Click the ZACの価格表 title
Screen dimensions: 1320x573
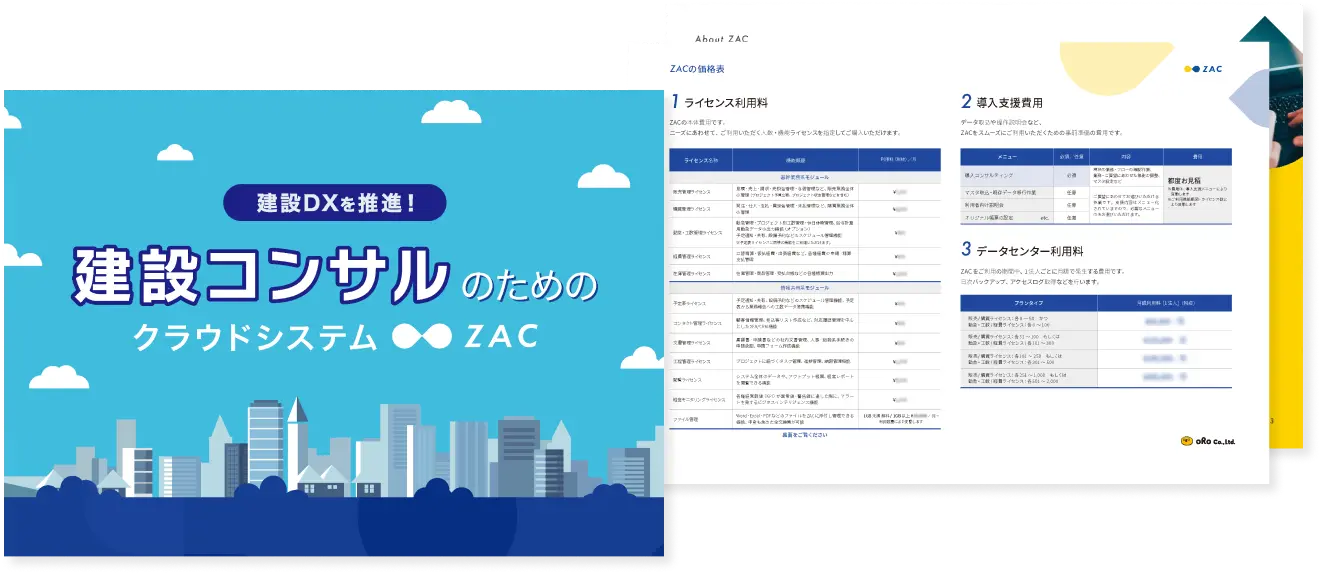(697, 69)
